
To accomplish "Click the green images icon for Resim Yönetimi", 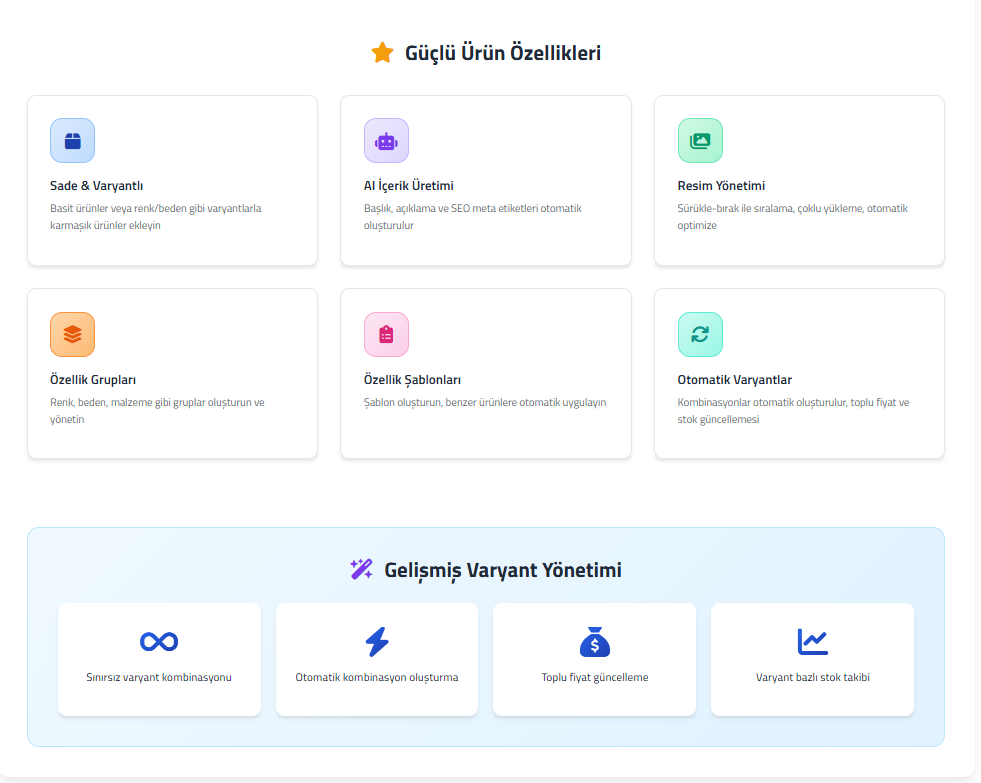I will 700,141.
